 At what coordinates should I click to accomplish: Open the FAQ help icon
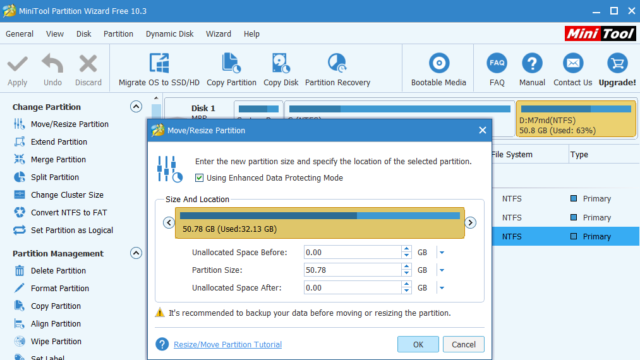pos(497,69)
